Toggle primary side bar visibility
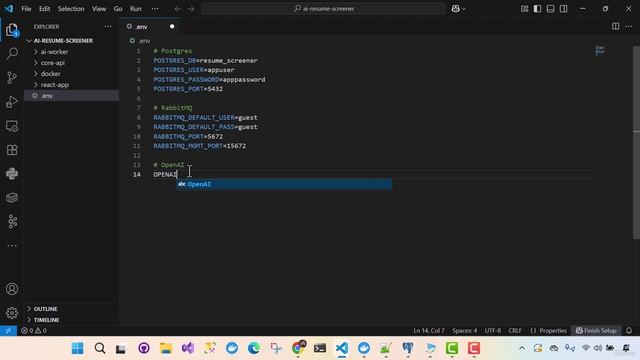 (538, 9)
